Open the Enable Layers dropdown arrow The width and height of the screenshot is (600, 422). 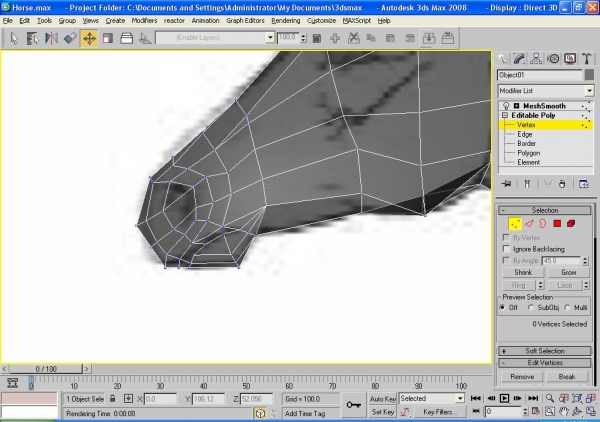[270, 37]
